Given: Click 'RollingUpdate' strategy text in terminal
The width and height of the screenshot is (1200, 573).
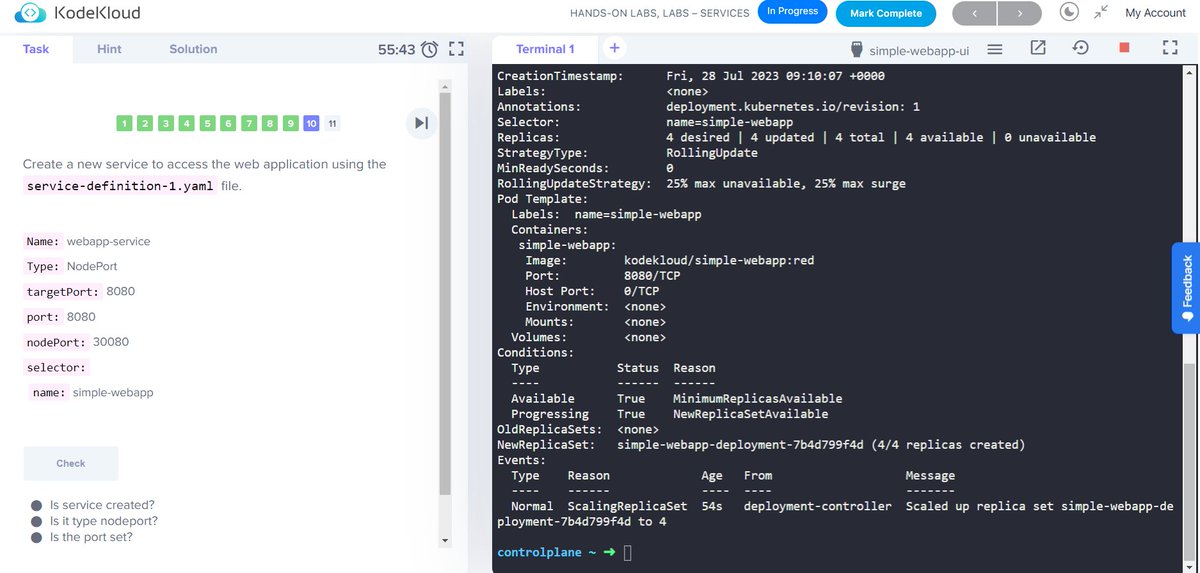Looking at the screenshot, I should click(712, 152).
